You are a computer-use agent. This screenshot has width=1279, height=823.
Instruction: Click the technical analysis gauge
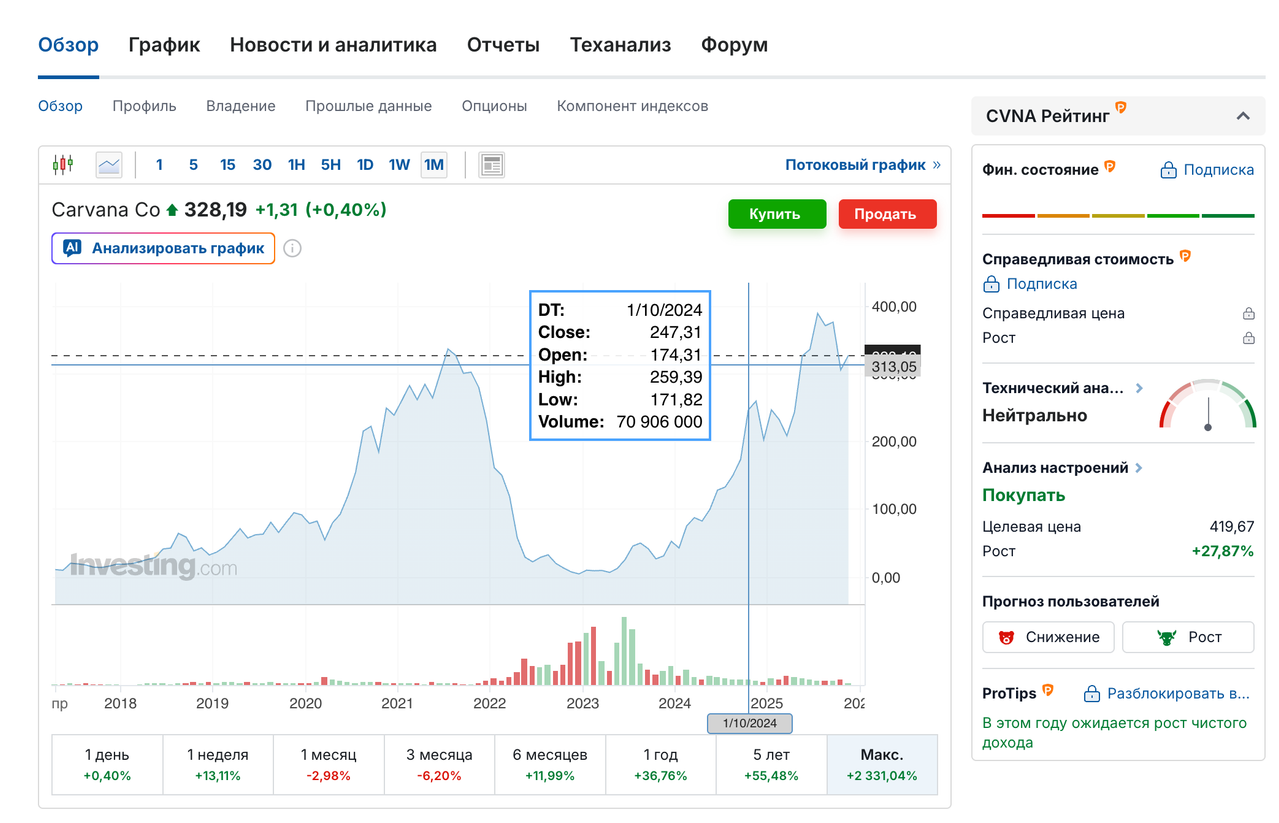click(1207, 404)
